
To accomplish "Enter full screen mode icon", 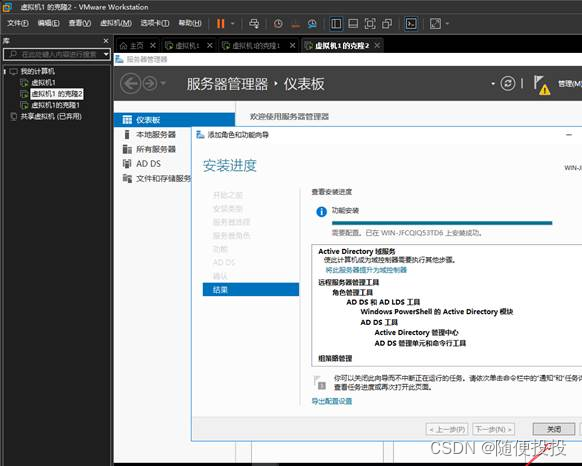I will click(x=370, y=24).
